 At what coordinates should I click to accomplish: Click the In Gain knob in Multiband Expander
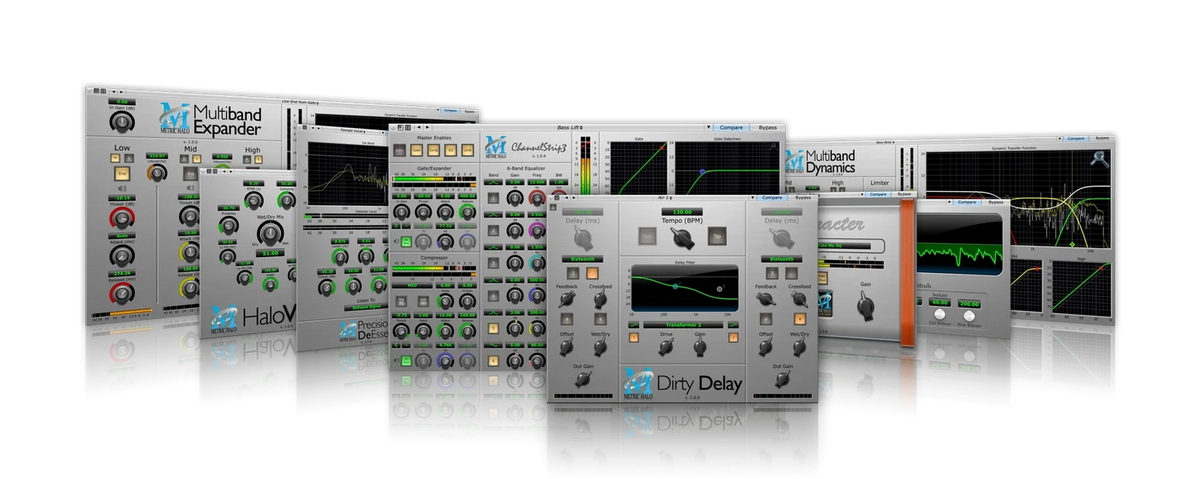[122, 122]
